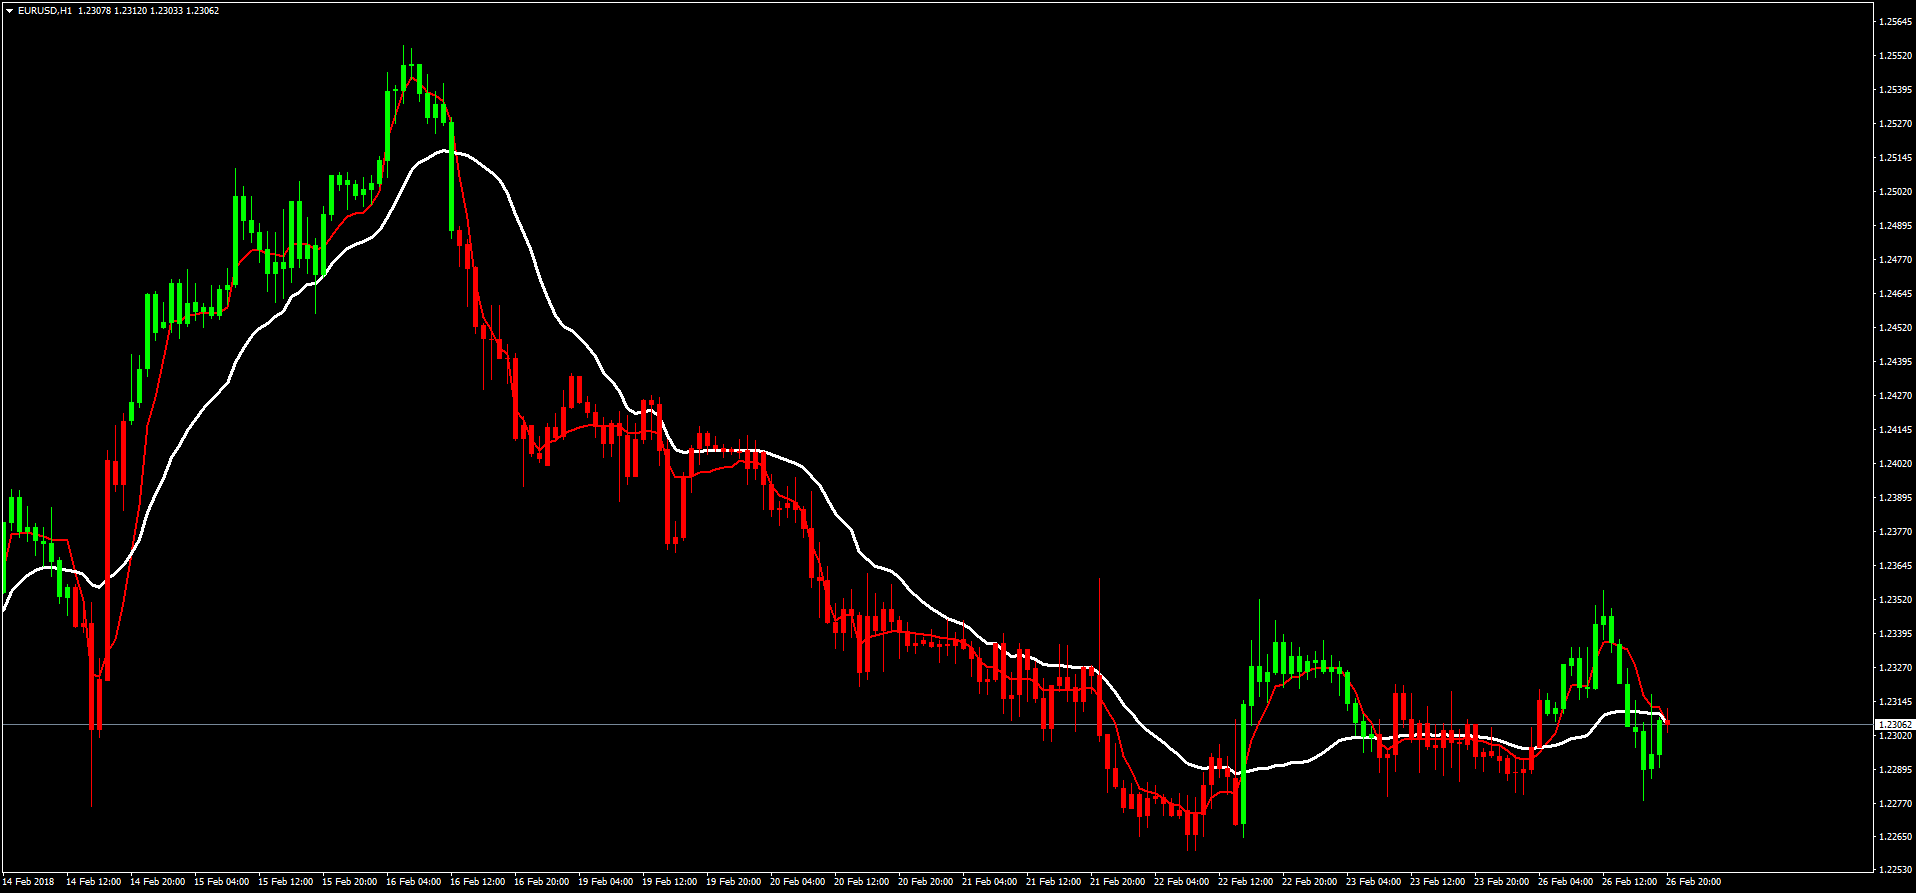Click the 1.24020 price axis label
The height and width of the screenshot is (893, 1916).
[1896, 464]
